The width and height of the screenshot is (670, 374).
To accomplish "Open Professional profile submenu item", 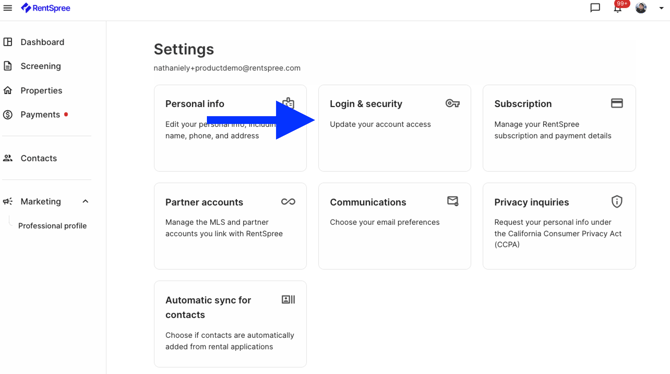I will point(52,226).
